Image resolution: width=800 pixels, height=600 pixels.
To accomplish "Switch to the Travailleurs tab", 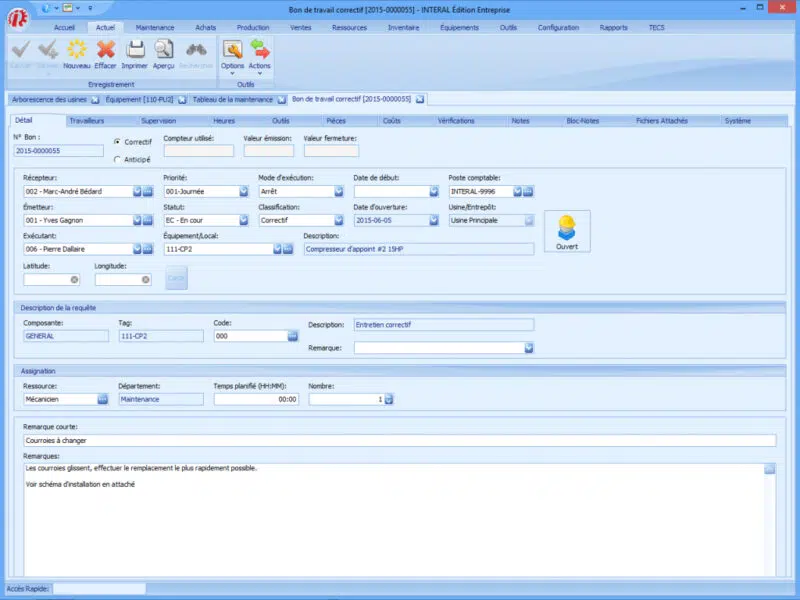I will pyautogui.click(x=88, y=121).
